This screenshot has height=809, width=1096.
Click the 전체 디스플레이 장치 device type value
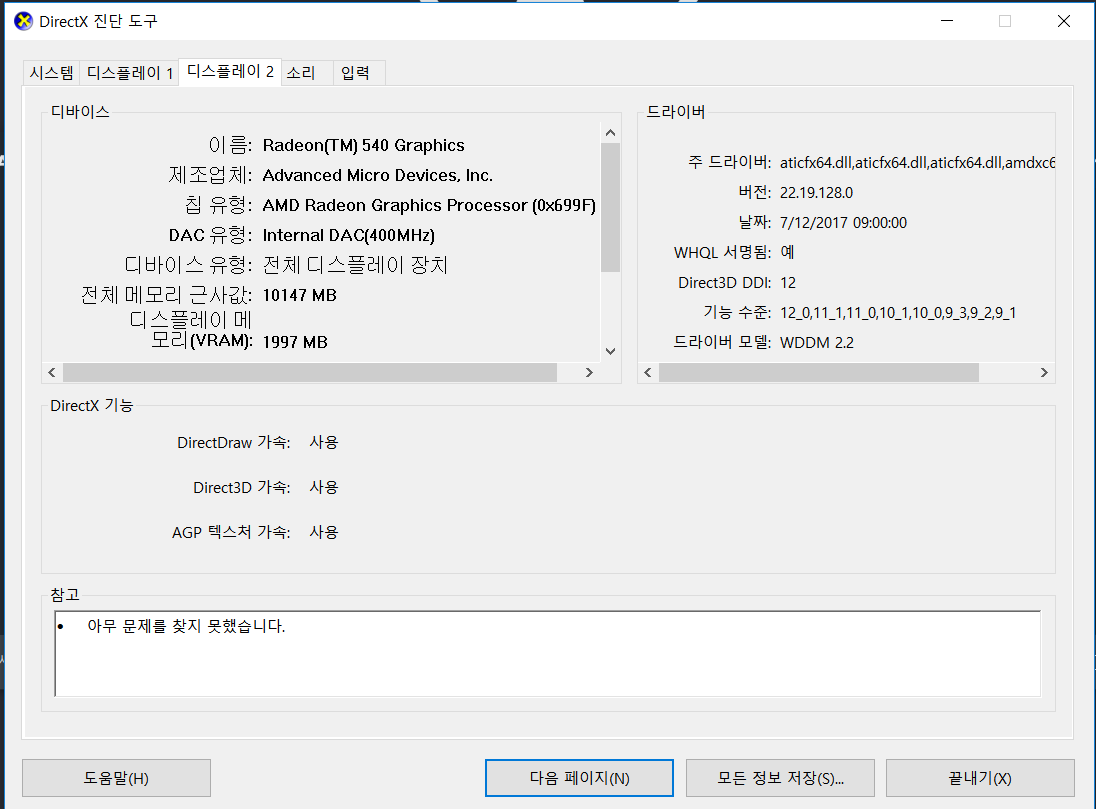point(355,265)
